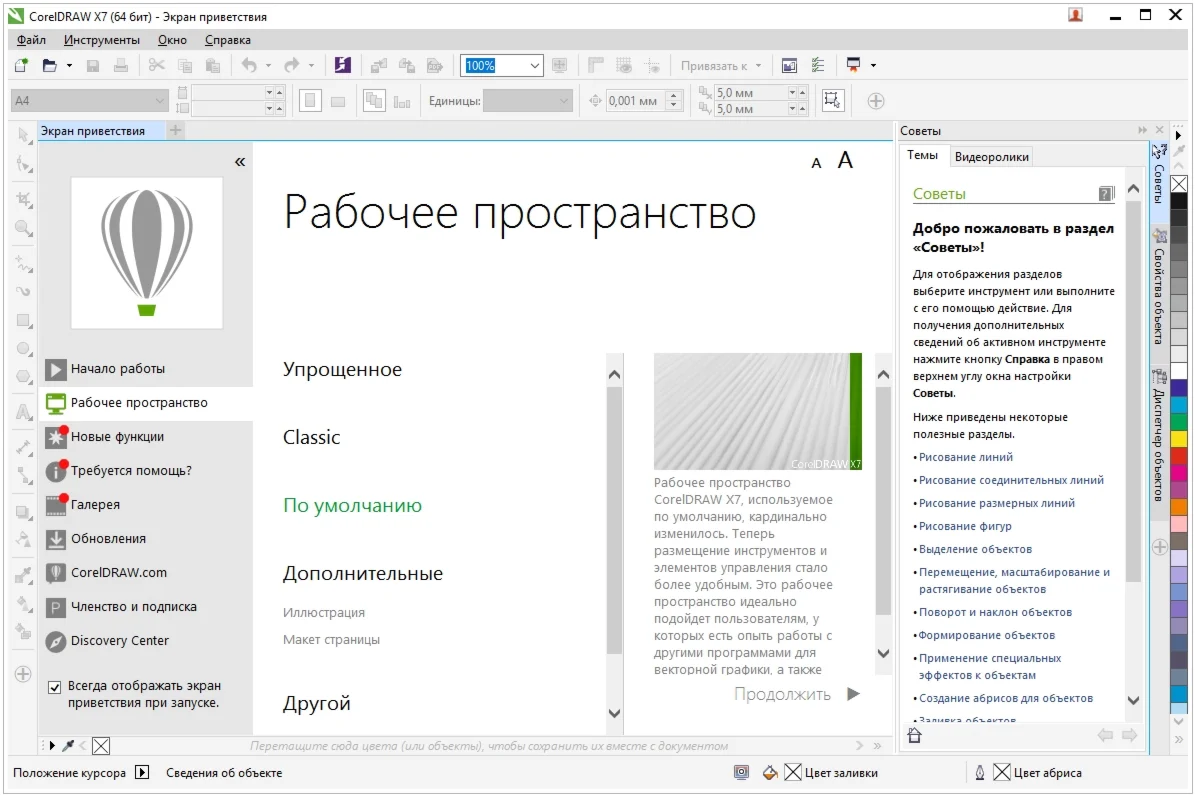The image size is (1195, 795).
Task: Click the paper size combo box showing A4
Action: pyautogui.click(x=88, y=100)
